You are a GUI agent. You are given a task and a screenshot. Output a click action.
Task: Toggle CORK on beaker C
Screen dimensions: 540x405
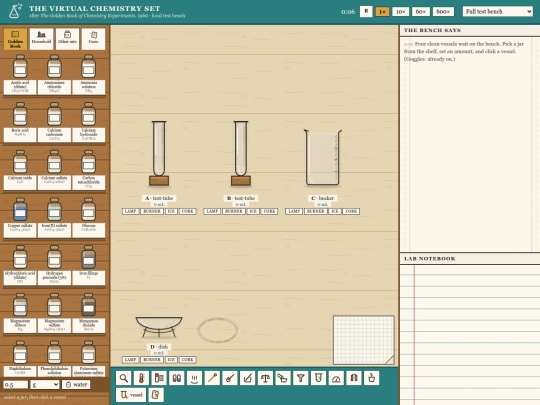coord(351,211)
